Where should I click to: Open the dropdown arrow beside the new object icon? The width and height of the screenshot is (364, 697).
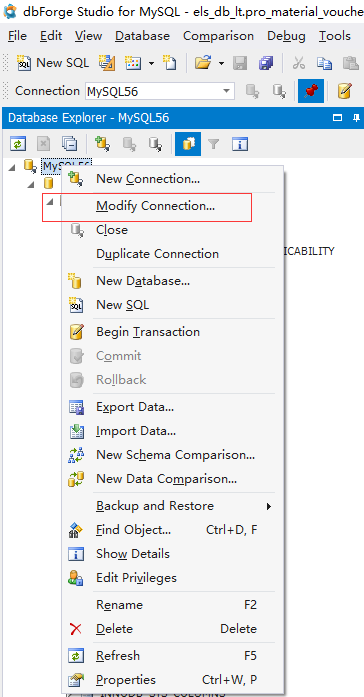[151, 64]
